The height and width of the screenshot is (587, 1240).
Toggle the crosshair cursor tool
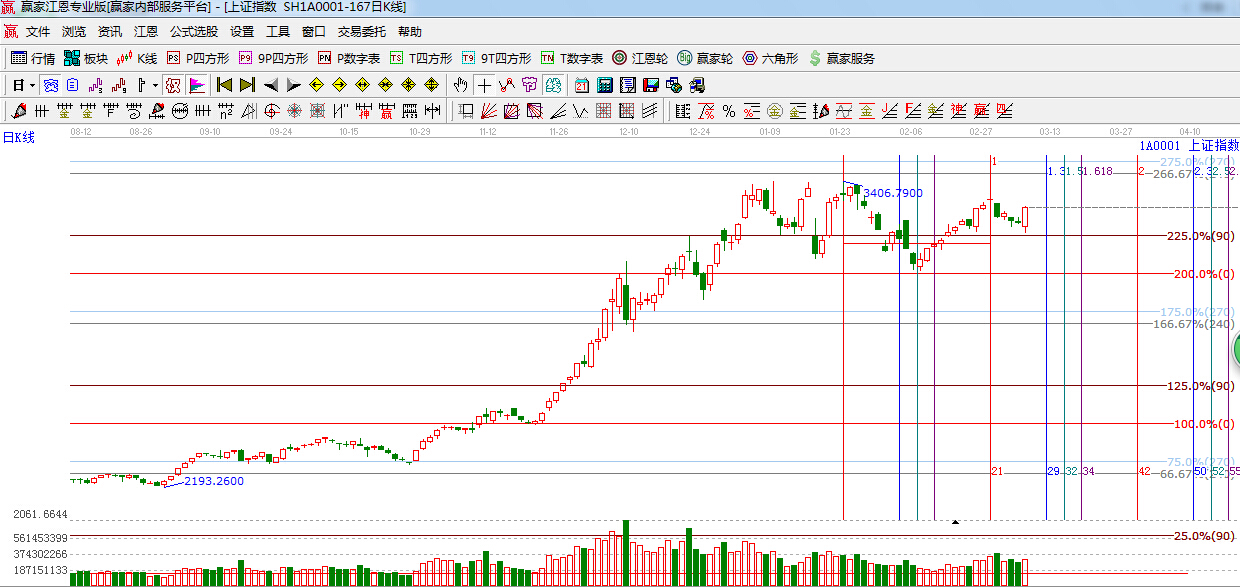click(x=484, y=85)
